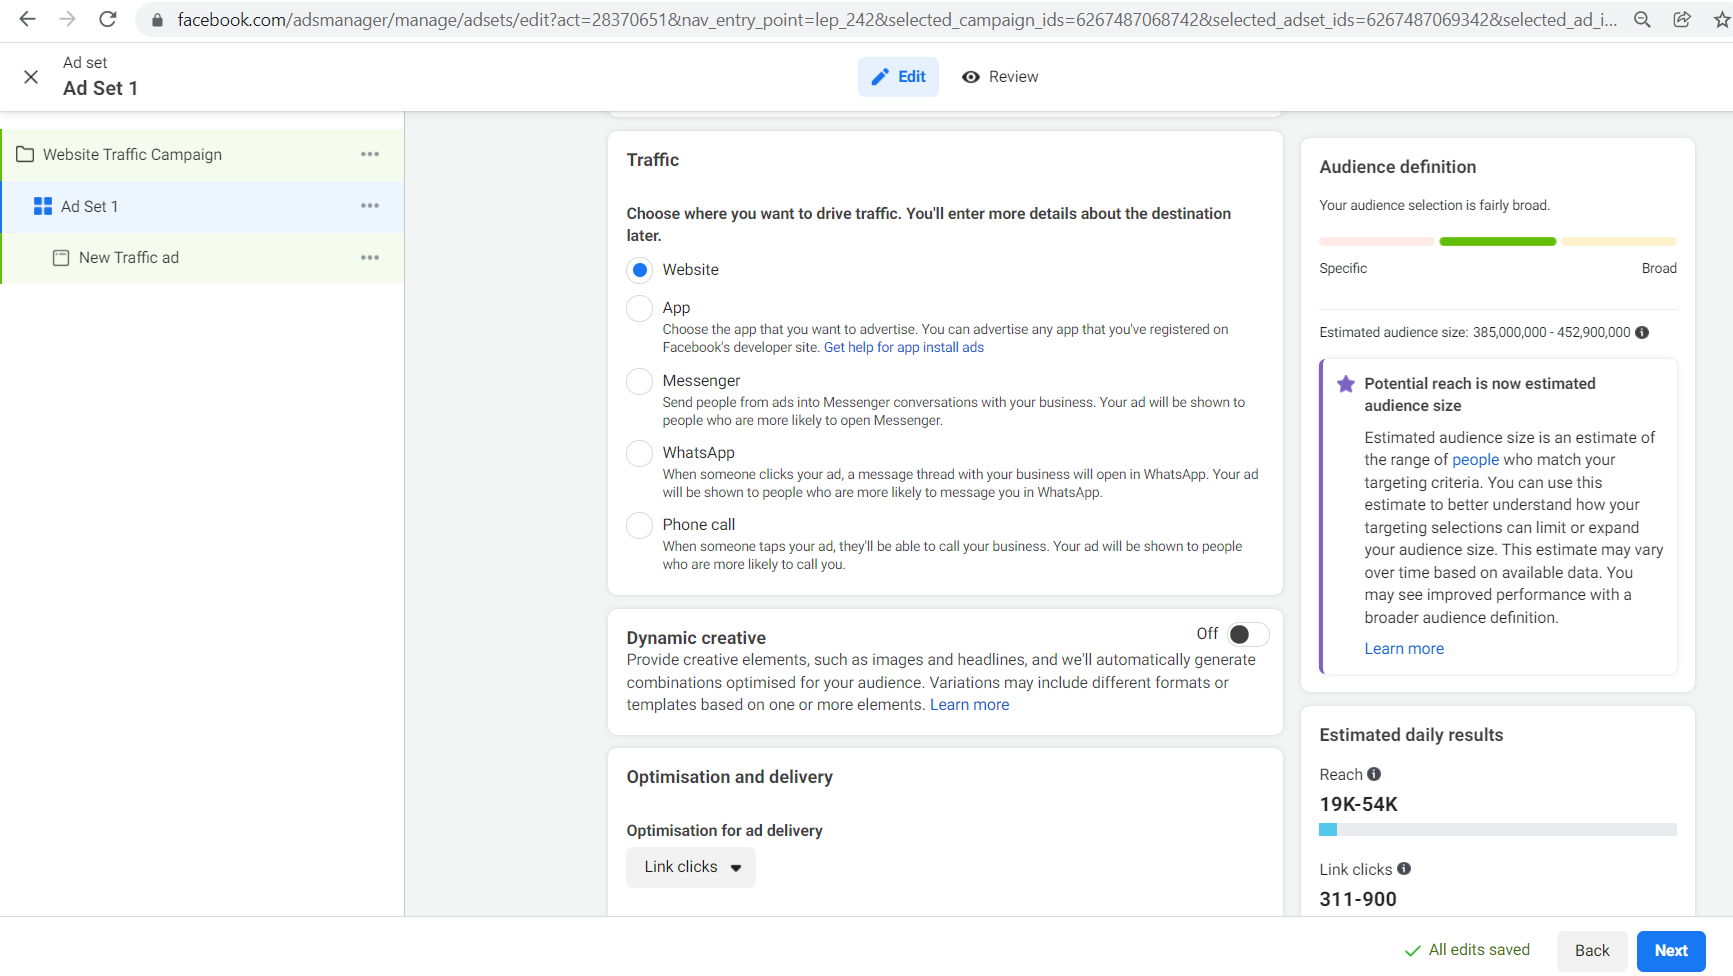Click info icon next to Reach
The width and height of the screenshot is (1733, 976).
pyautogui.click(x=1374, y=774)
